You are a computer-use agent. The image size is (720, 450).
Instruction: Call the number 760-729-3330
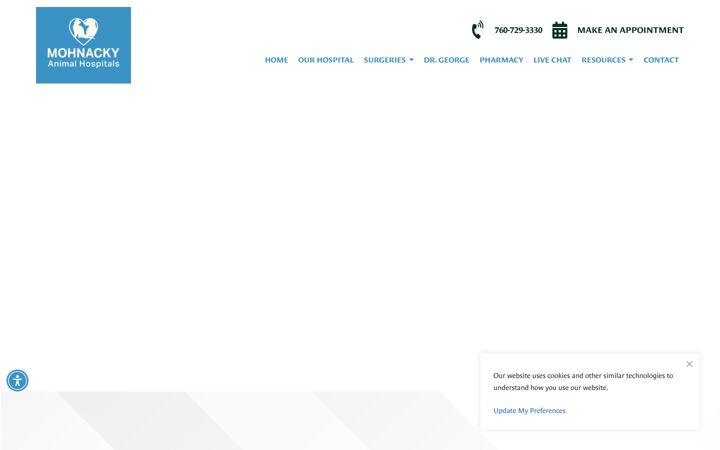tap(518, 30)
